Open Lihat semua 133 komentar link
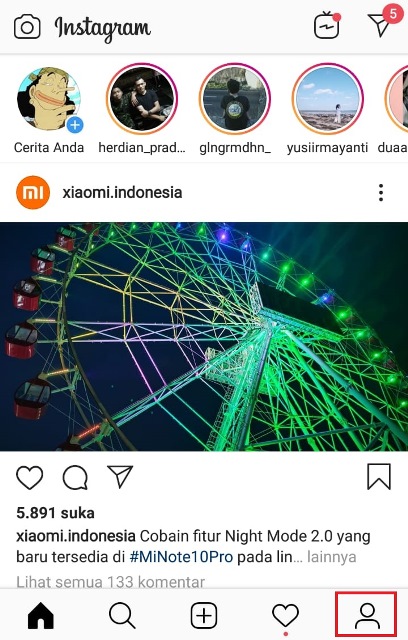Screen dimensions: 408x640 pyautogui.click(x=111, y=582)
